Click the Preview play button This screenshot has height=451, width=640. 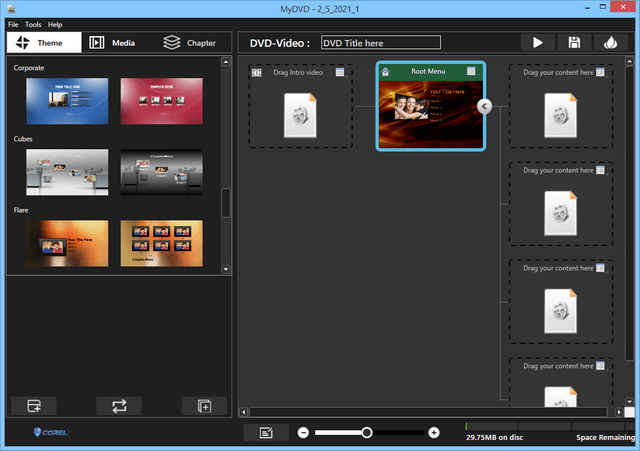pyautogui.click(x=537, y=43)
